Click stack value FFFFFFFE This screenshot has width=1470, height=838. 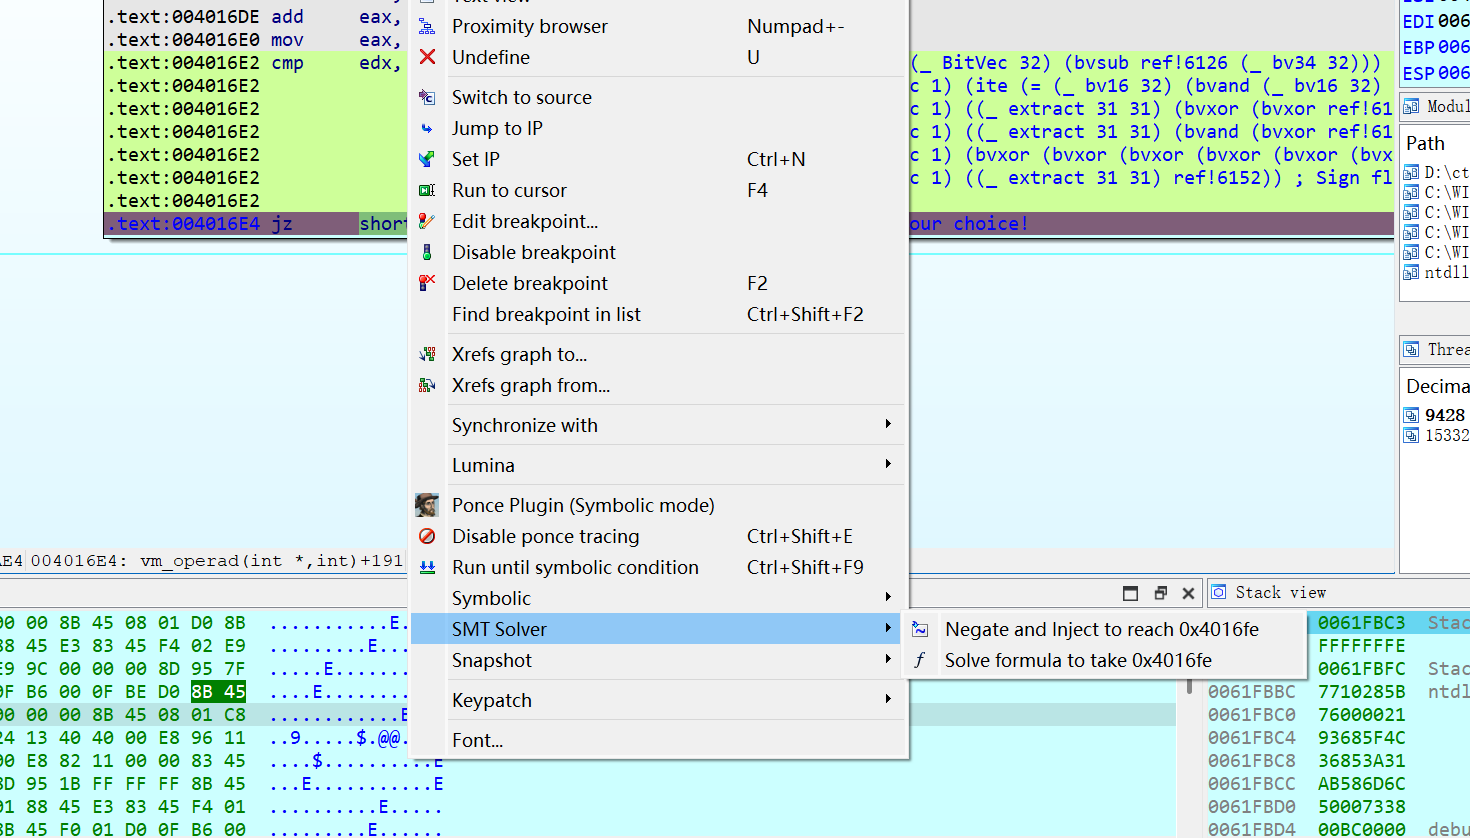1361,646
